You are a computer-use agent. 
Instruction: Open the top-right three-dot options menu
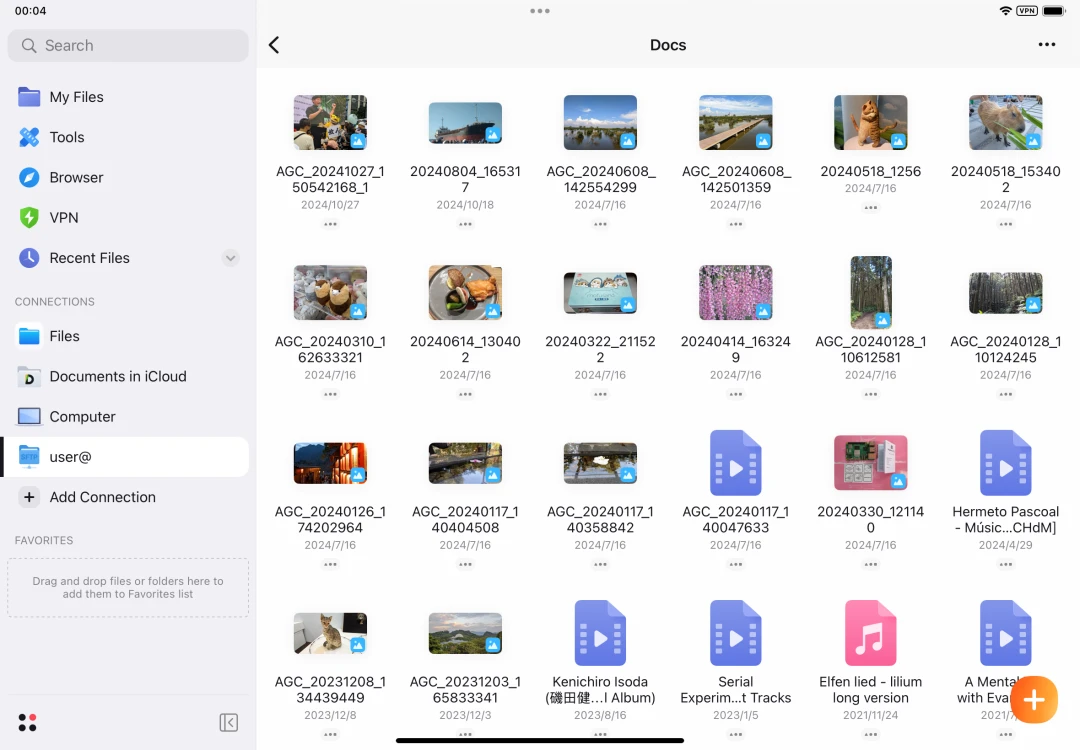(x=1046, y=45)
